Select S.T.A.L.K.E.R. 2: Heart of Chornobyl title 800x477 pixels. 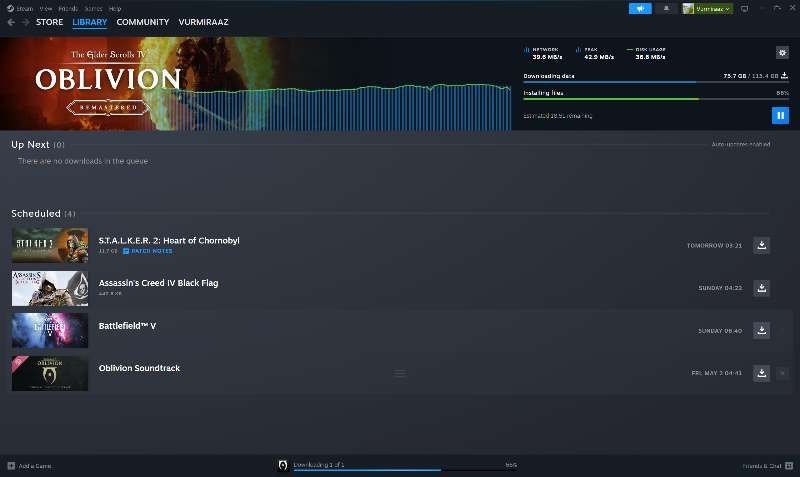pos(169,240)
